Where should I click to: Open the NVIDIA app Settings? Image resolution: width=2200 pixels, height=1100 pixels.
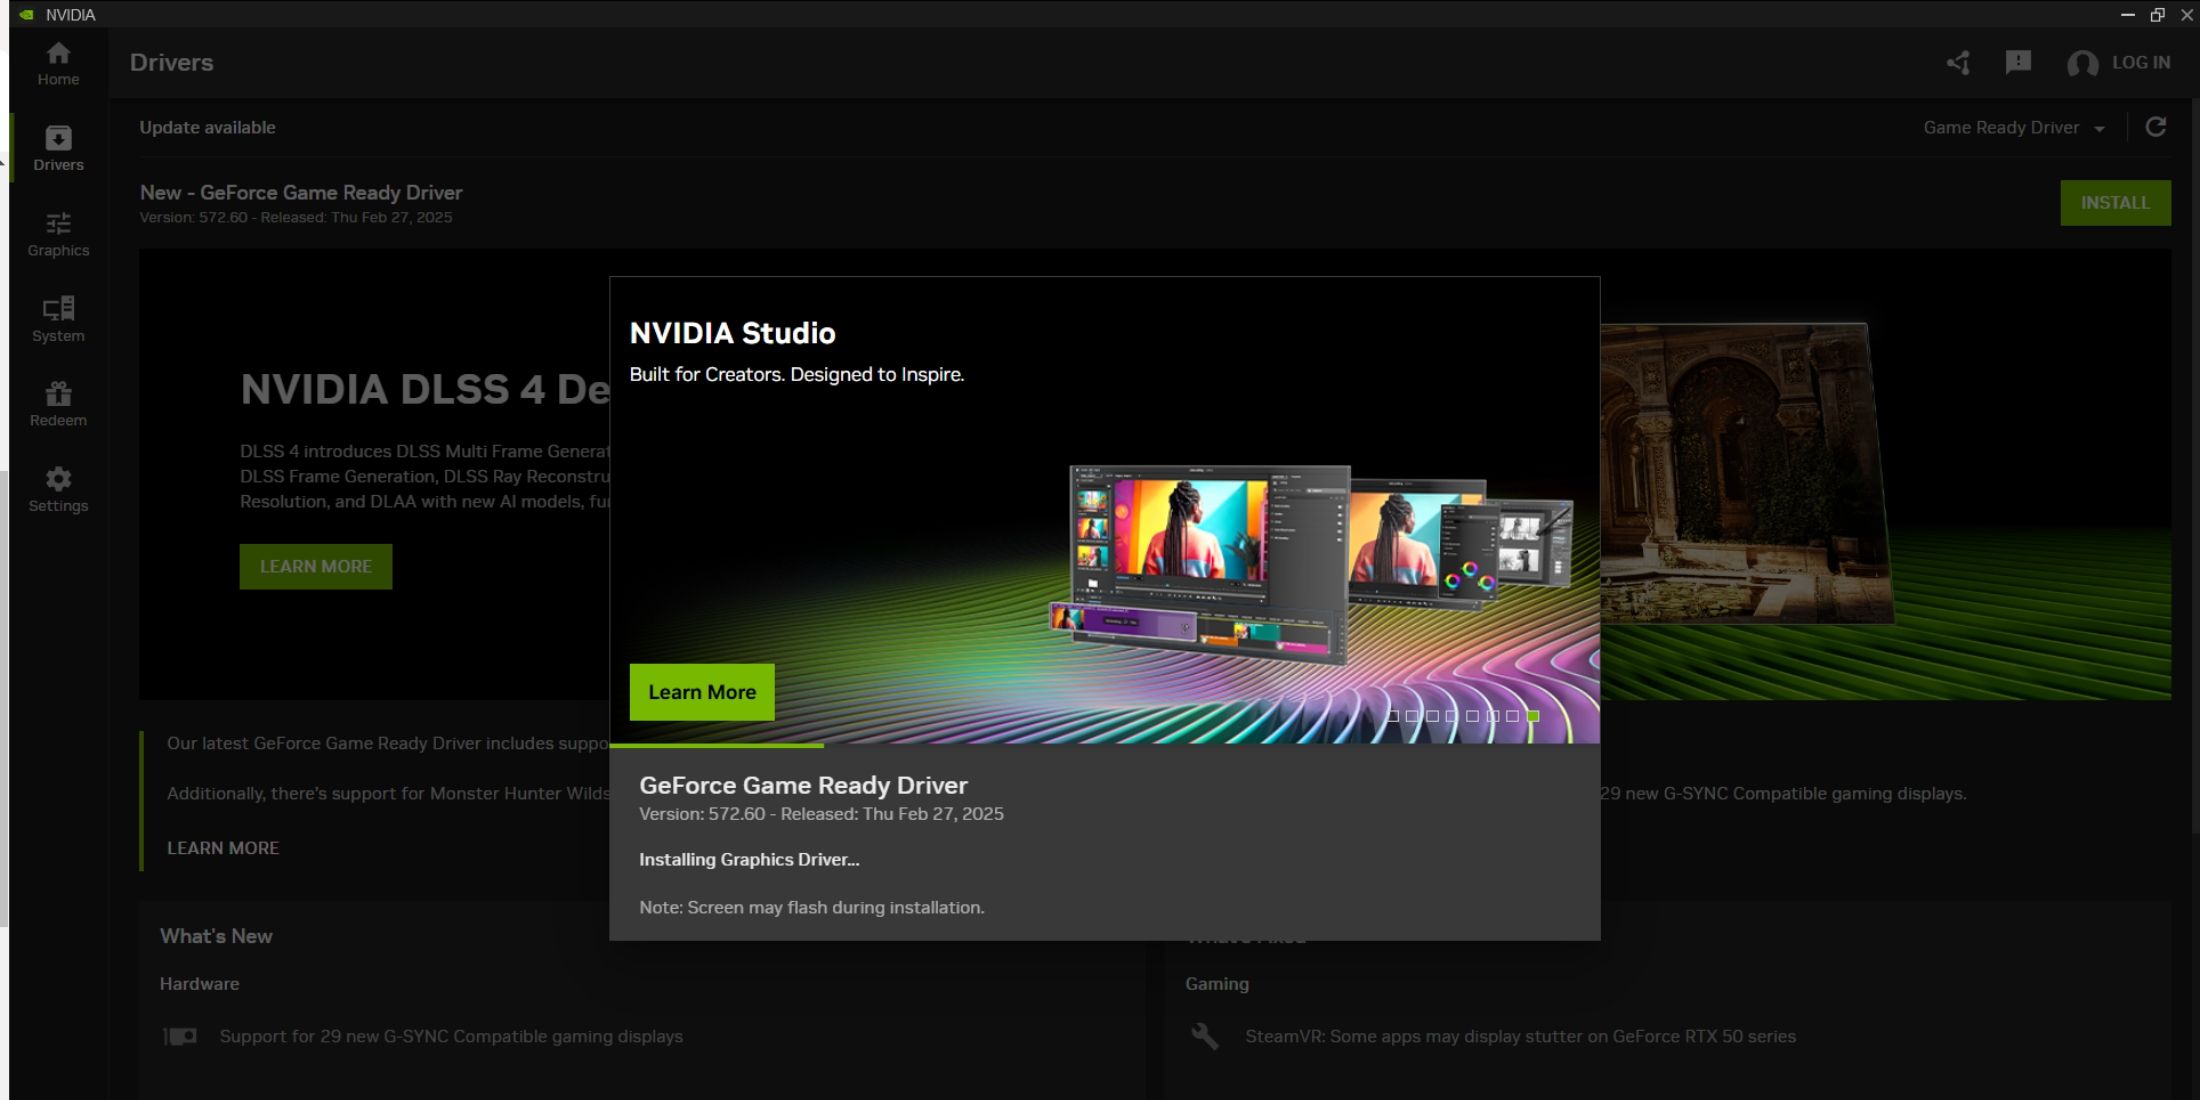click(x=57, y=487)
